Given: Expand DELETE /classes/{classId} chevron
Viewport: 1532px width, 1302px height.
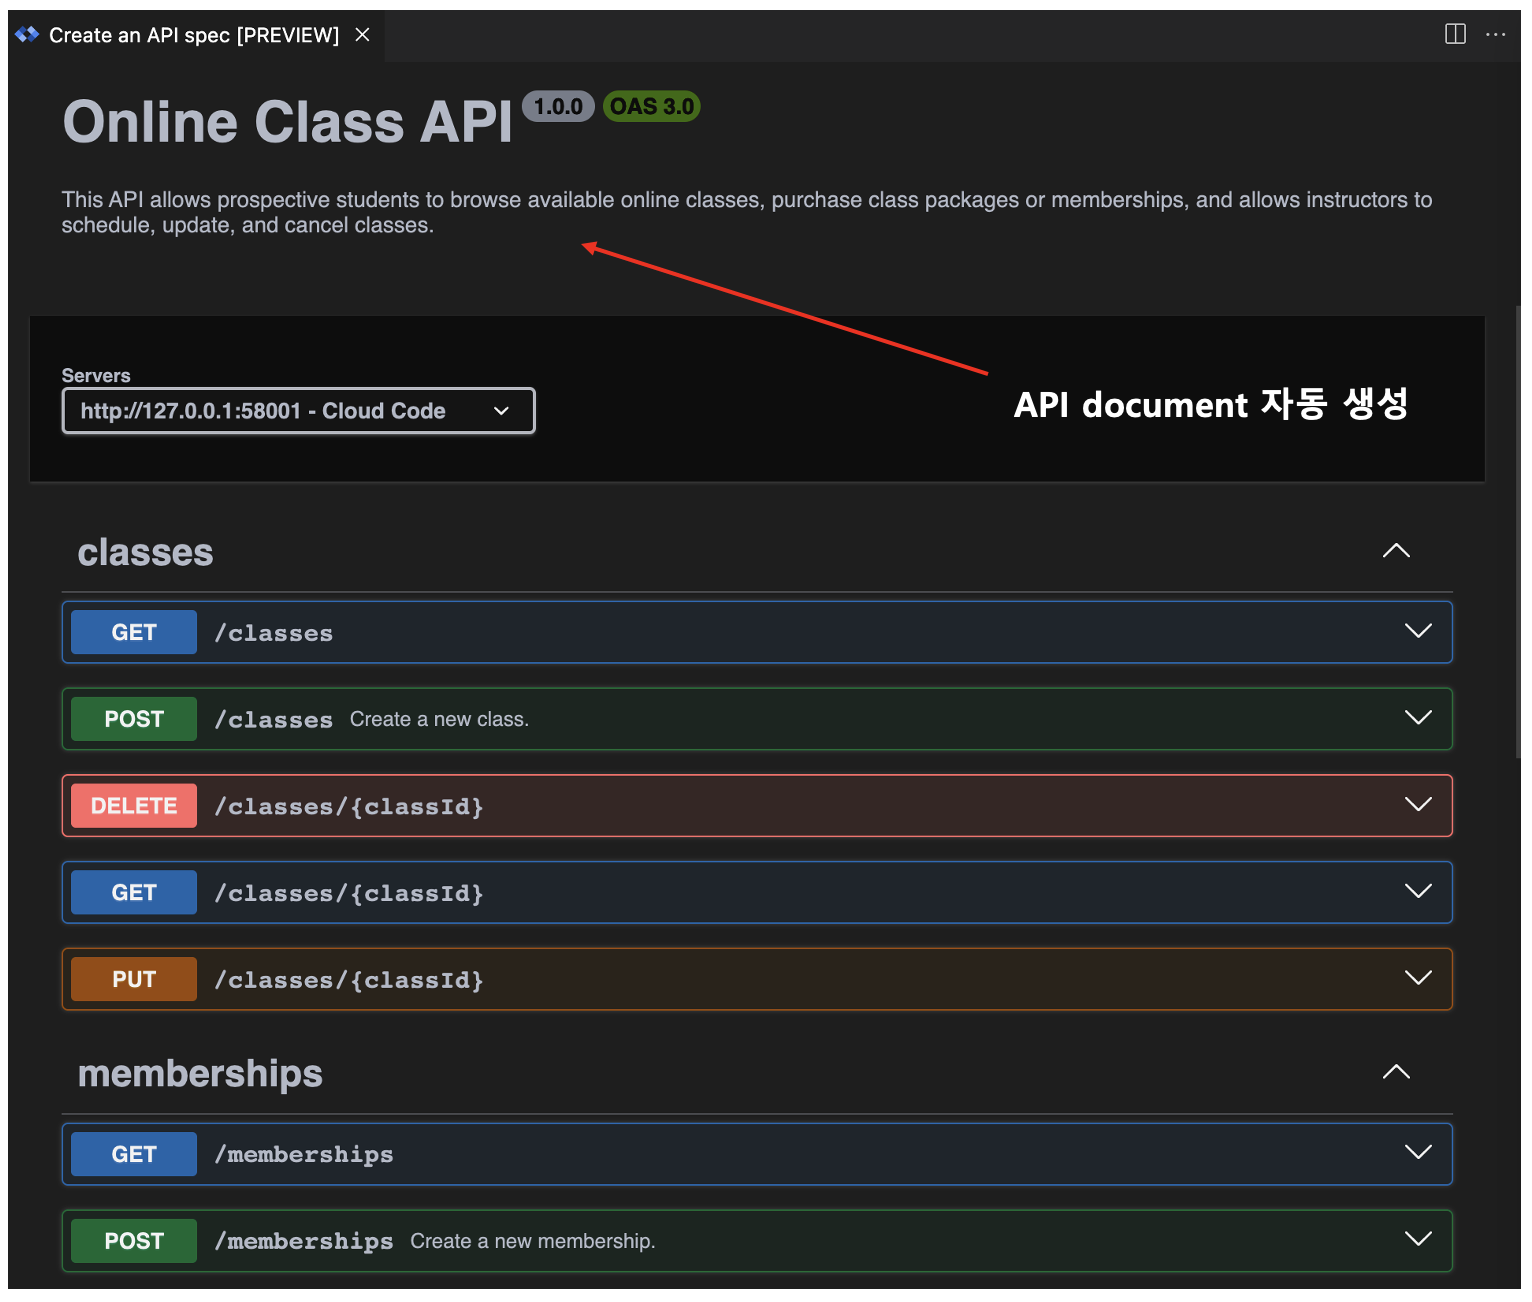Looking at the screenshot, I should (x=1418, y=805).
